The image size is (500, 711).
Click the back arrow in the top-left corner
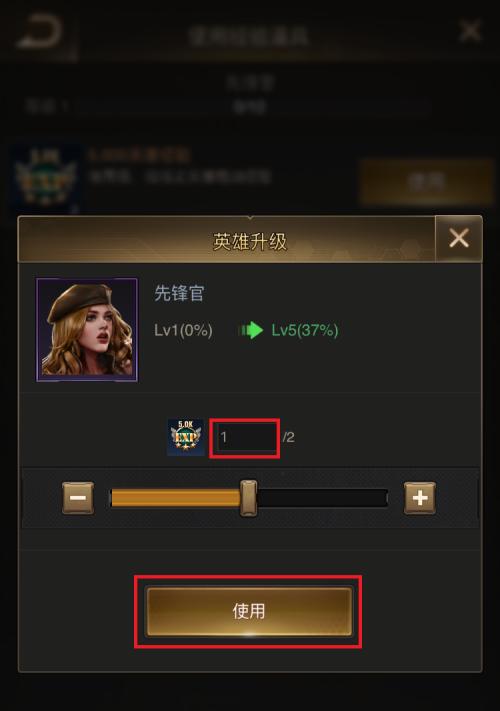tap(40, 32)
